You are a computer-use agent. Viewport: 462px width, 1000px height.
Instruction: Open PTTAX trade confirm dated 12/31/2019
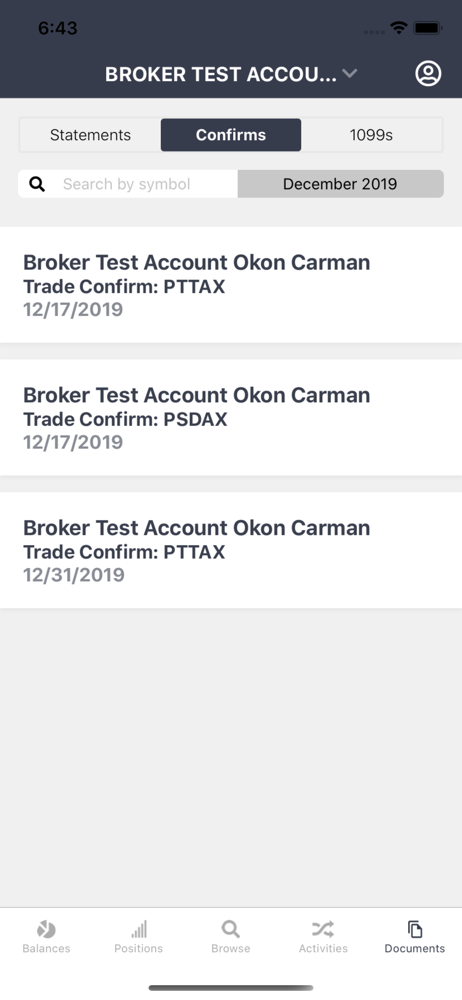pos(231,550)
